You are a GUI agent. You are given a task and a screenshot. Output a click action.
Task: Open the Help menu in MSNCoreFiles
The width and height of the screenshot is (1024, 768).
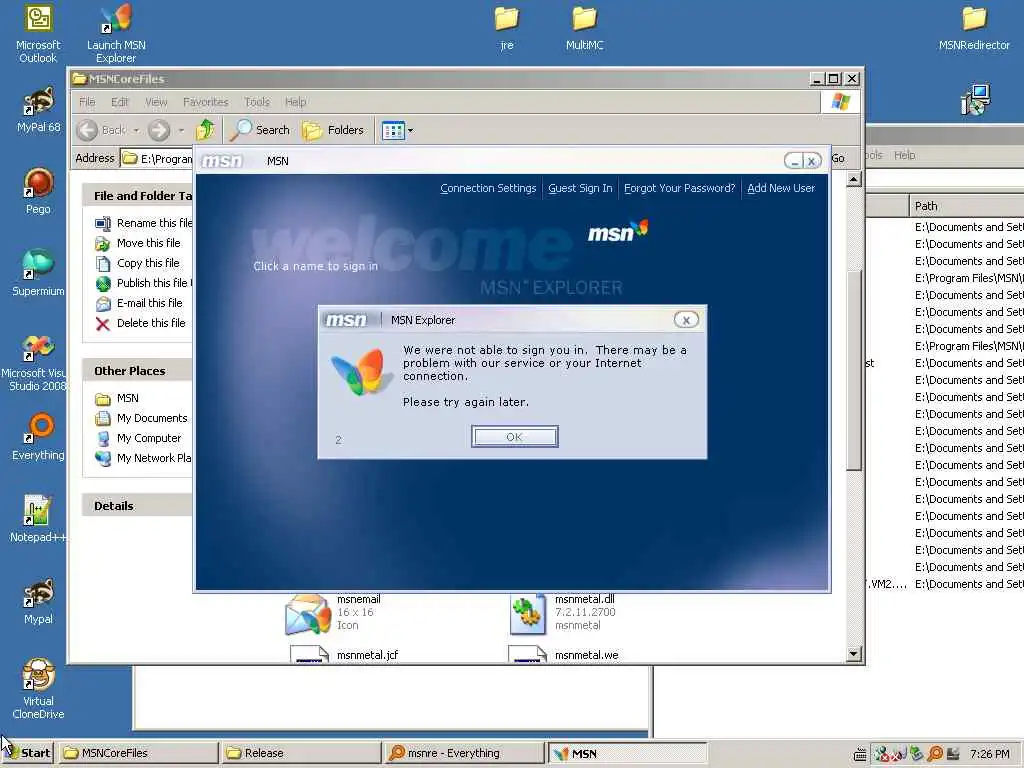coord(295,102)
